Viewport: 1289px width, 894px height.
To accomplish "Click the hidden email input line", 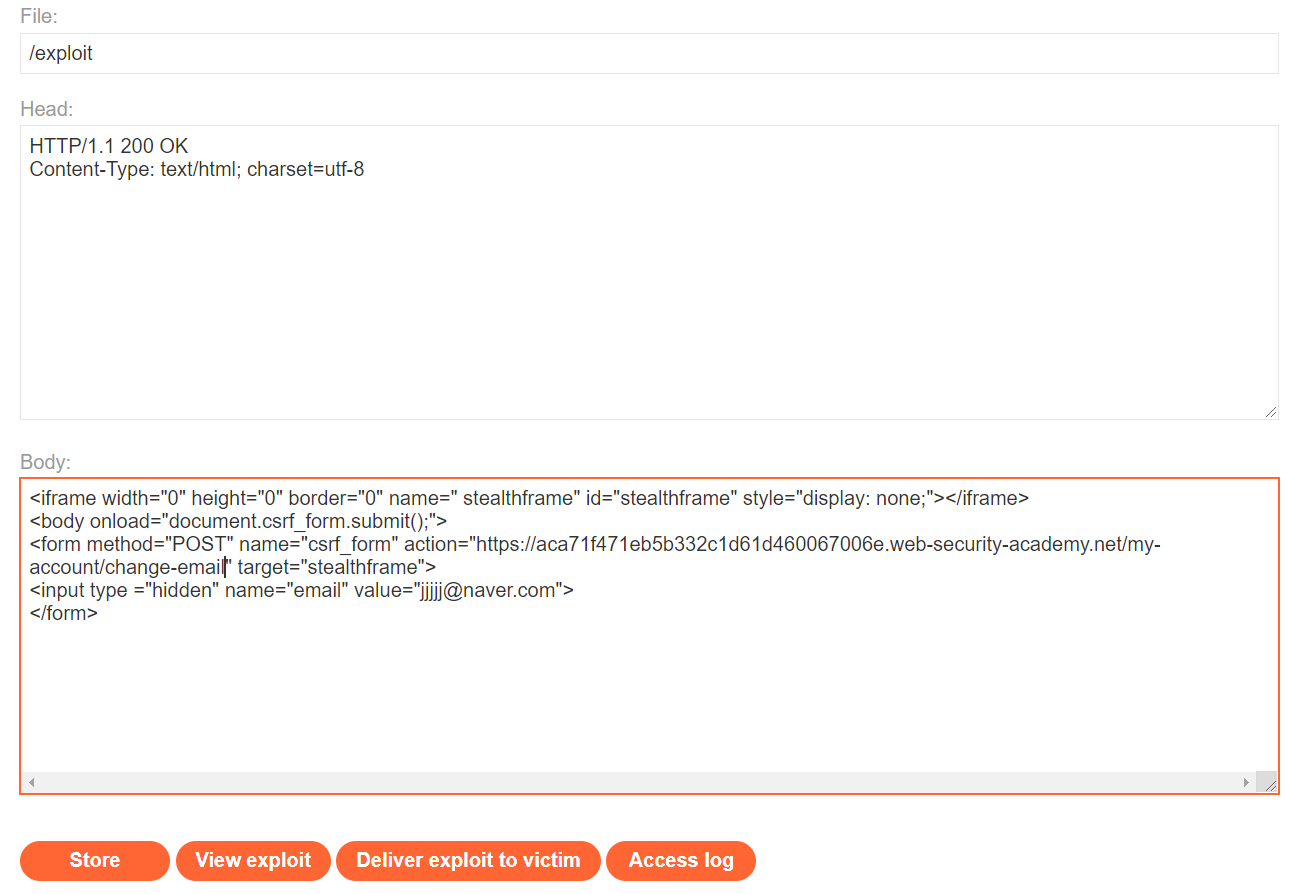I will [302, 591].
